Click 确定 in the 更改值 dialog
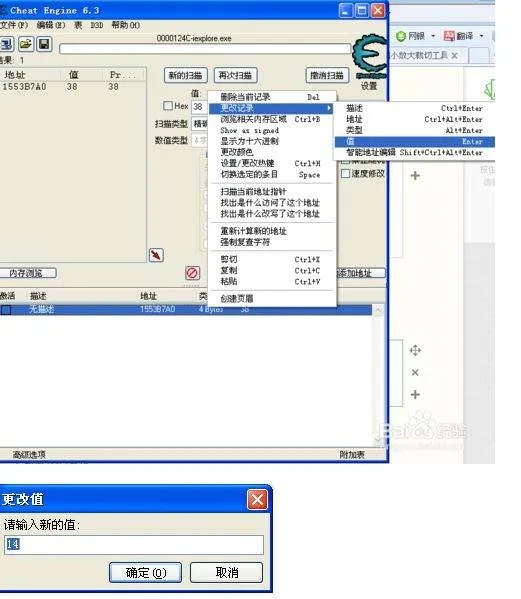This screenshot has height=599, width=521. (x=146, y=572)
